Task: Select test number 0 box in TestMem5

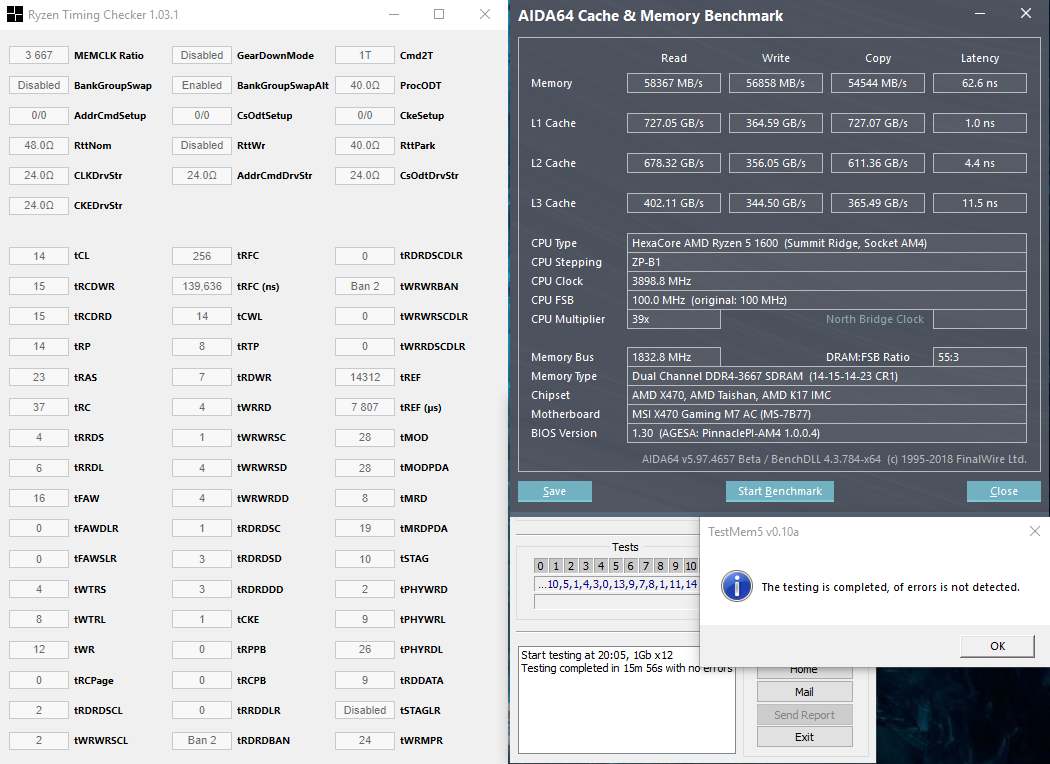Action: click(541, 566)
